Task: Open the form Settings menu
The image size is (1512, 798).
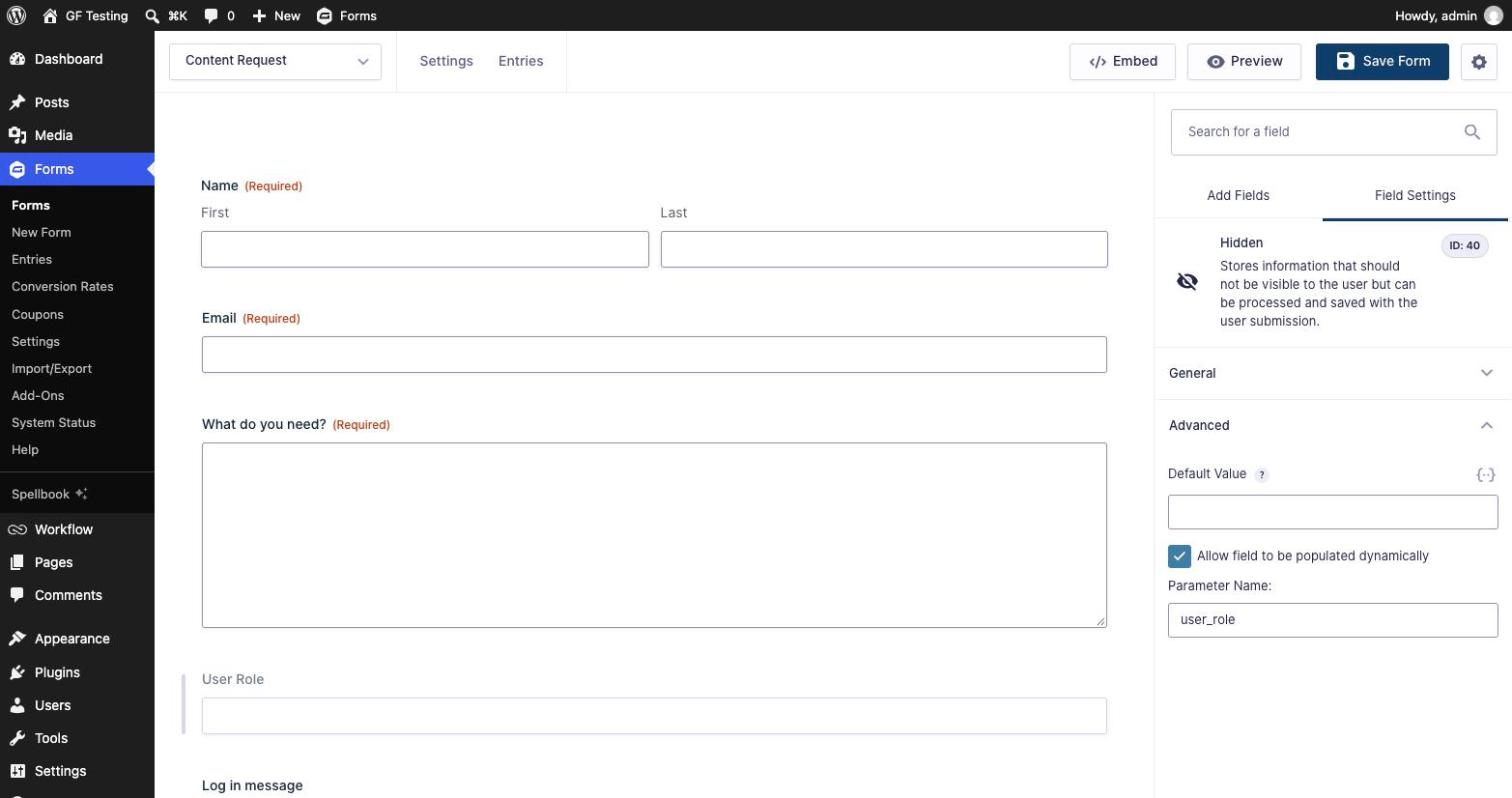Action: point(446,61)
